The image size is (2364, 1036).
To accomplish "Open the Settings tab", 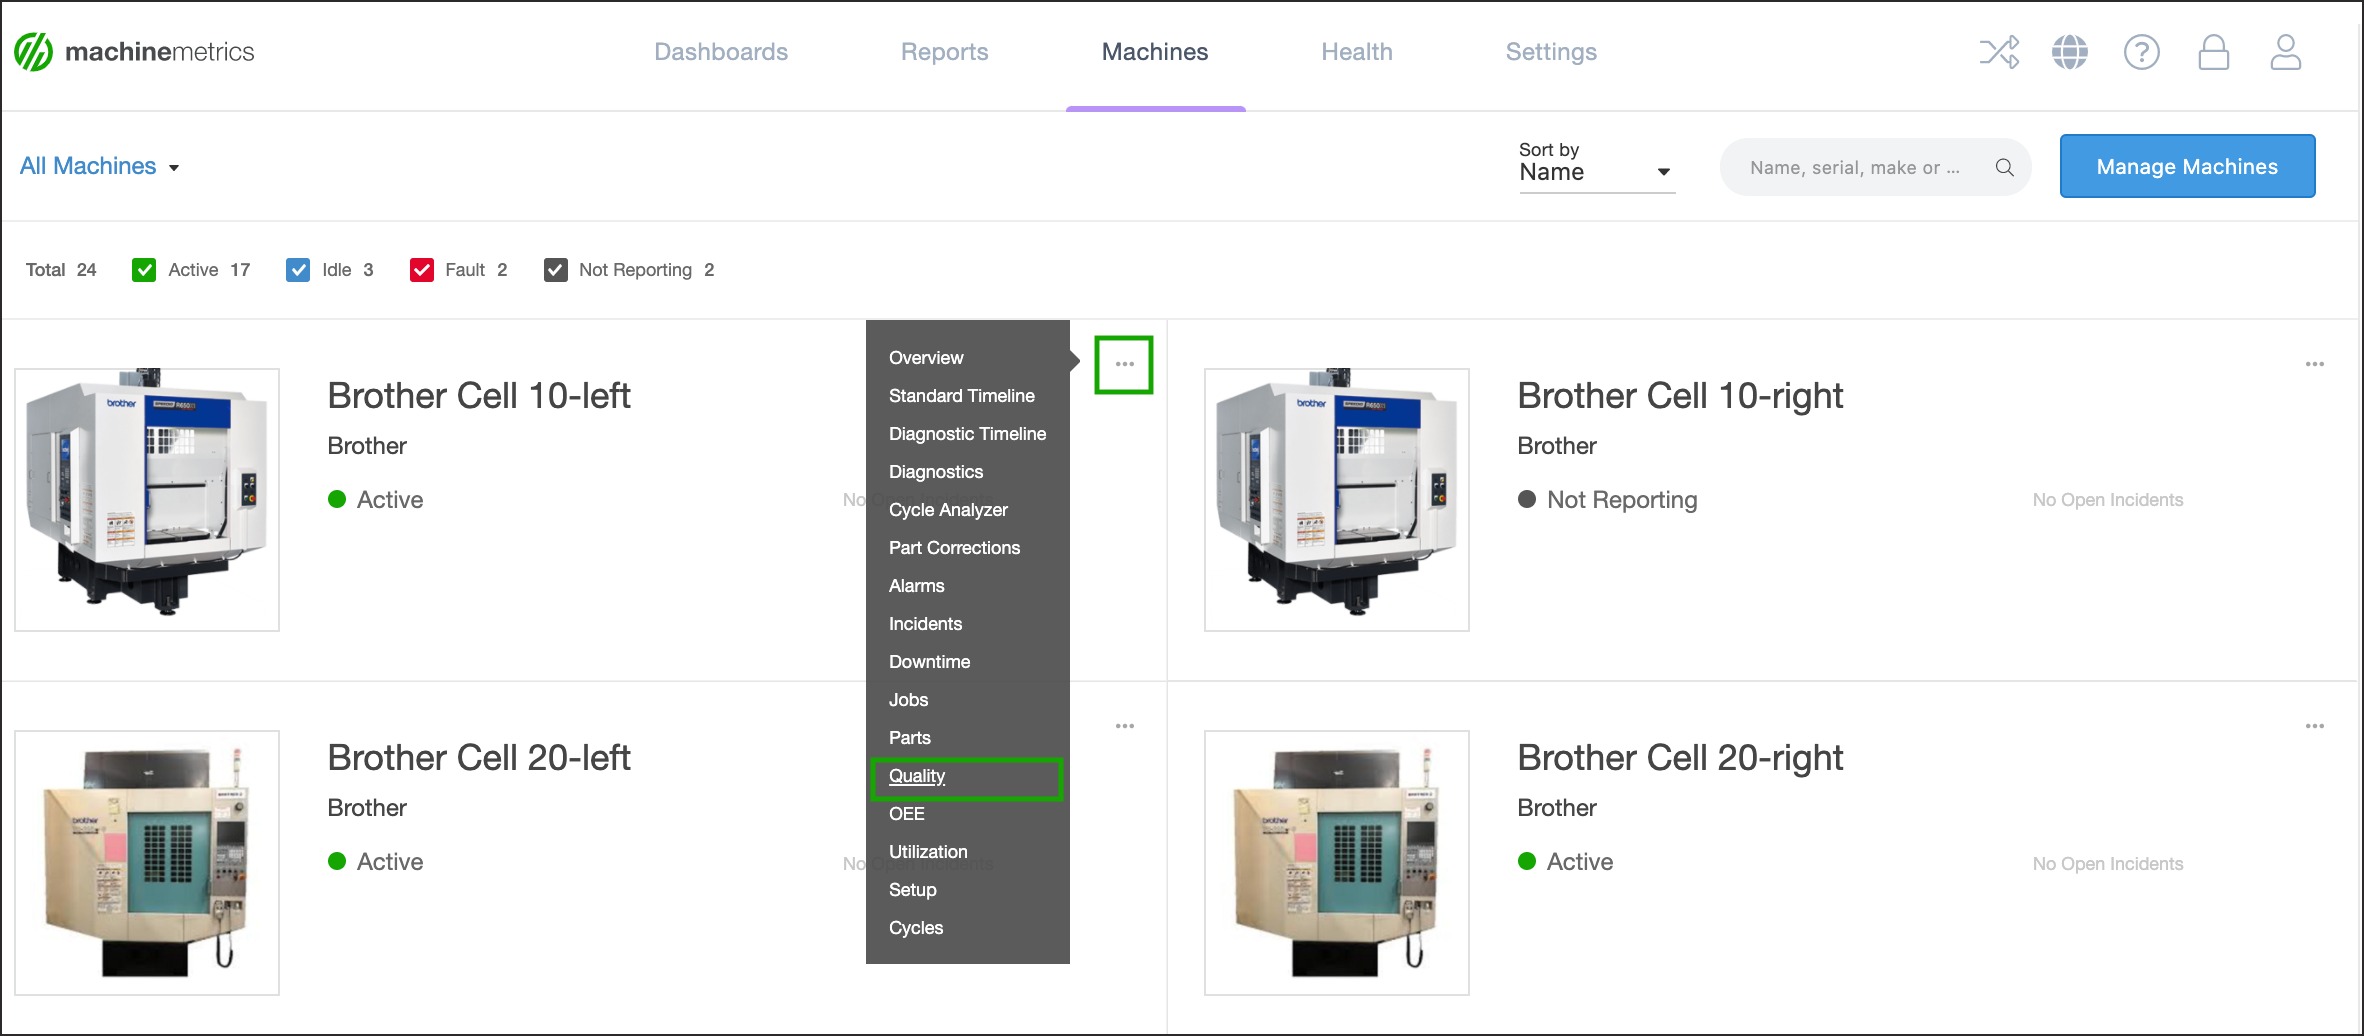I will pyautogui.click(x=1551, y=52).
